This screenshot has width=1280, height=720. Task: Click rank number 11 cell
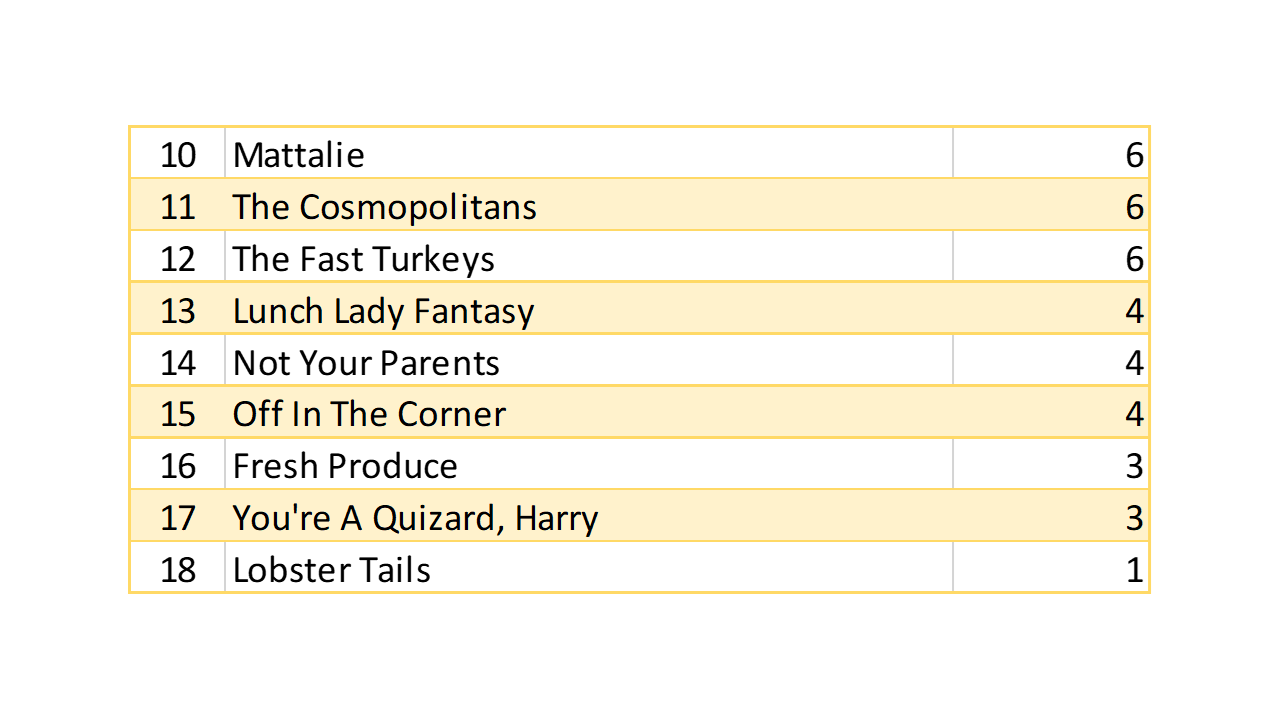[x=178, y=207]
